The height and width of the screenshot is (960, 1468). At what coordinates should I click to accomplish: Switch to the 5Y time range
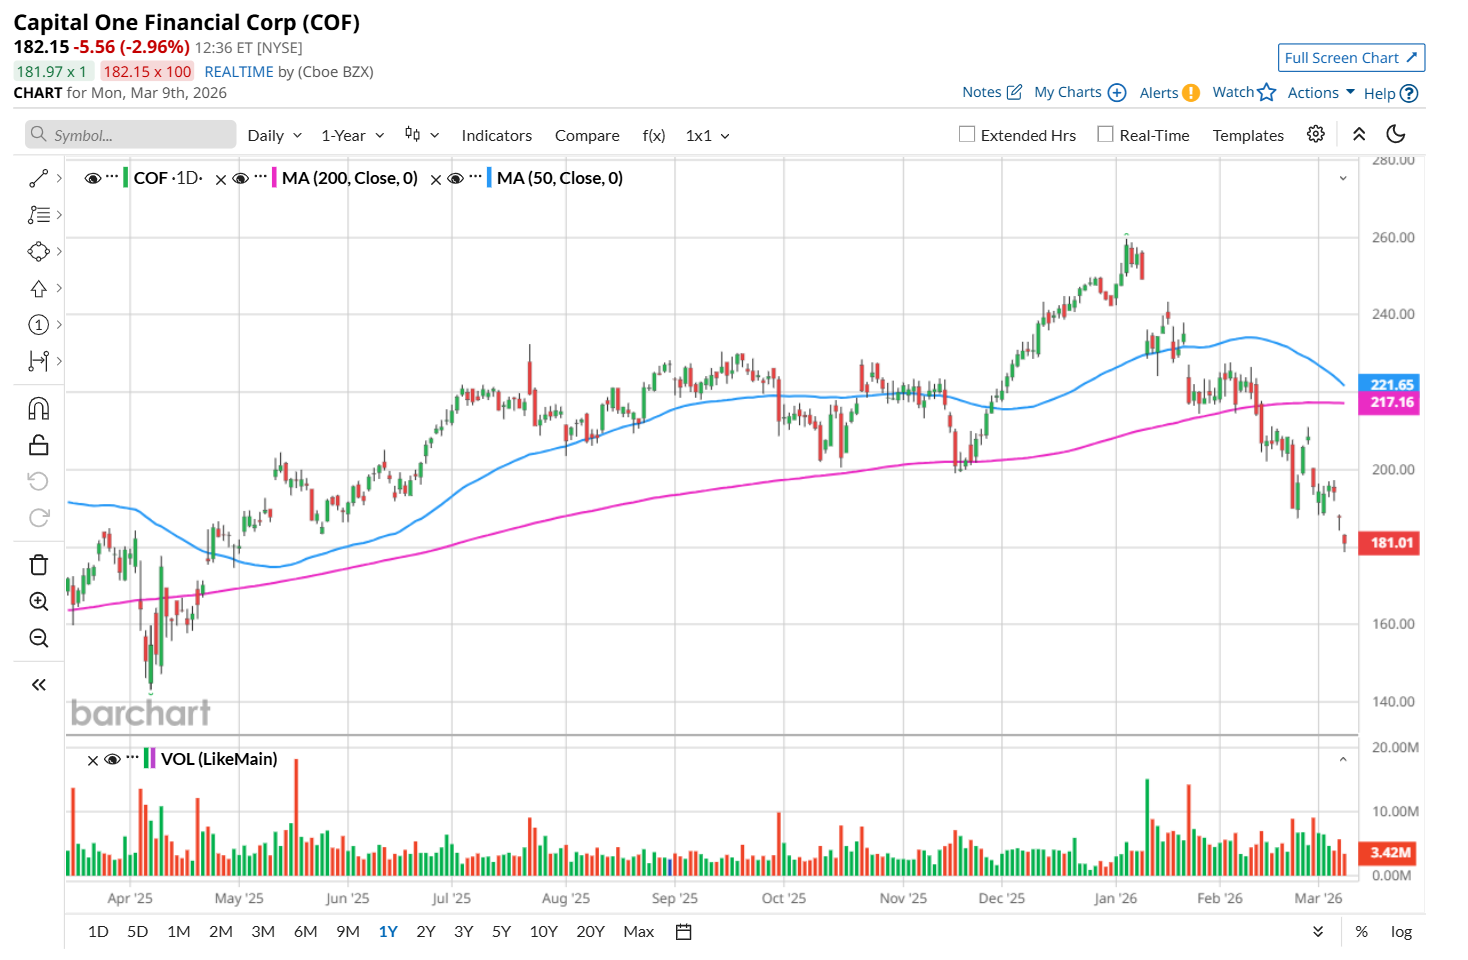tap(501, 931)
